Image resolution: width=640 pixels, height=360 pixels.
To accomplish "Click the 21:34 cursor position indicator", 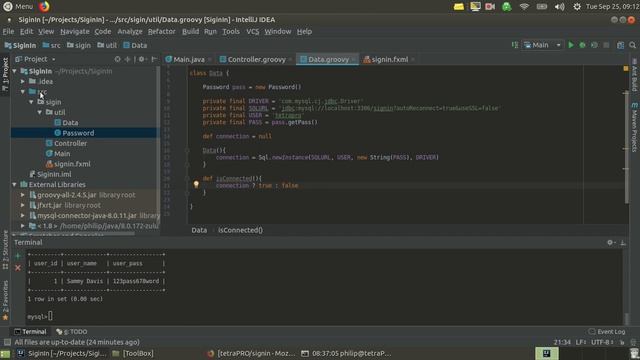I will click(x=562, y=342).
